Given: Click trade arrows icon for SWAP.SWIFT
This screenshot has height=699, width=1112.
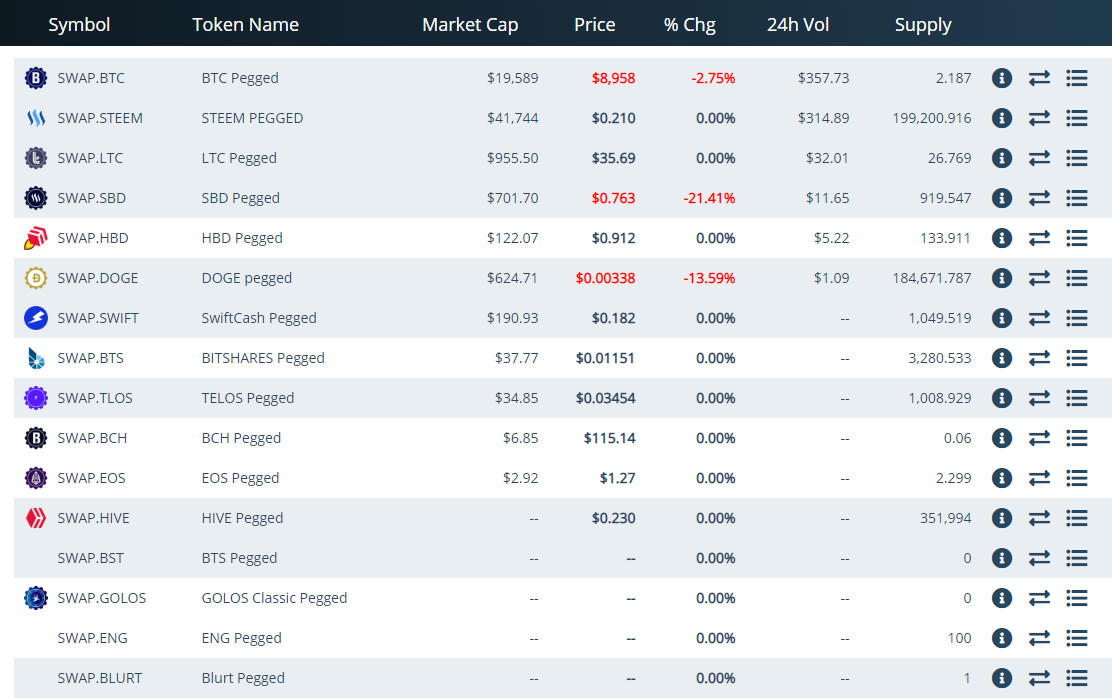Looking at the screenshot, I should click(1039, 318).
